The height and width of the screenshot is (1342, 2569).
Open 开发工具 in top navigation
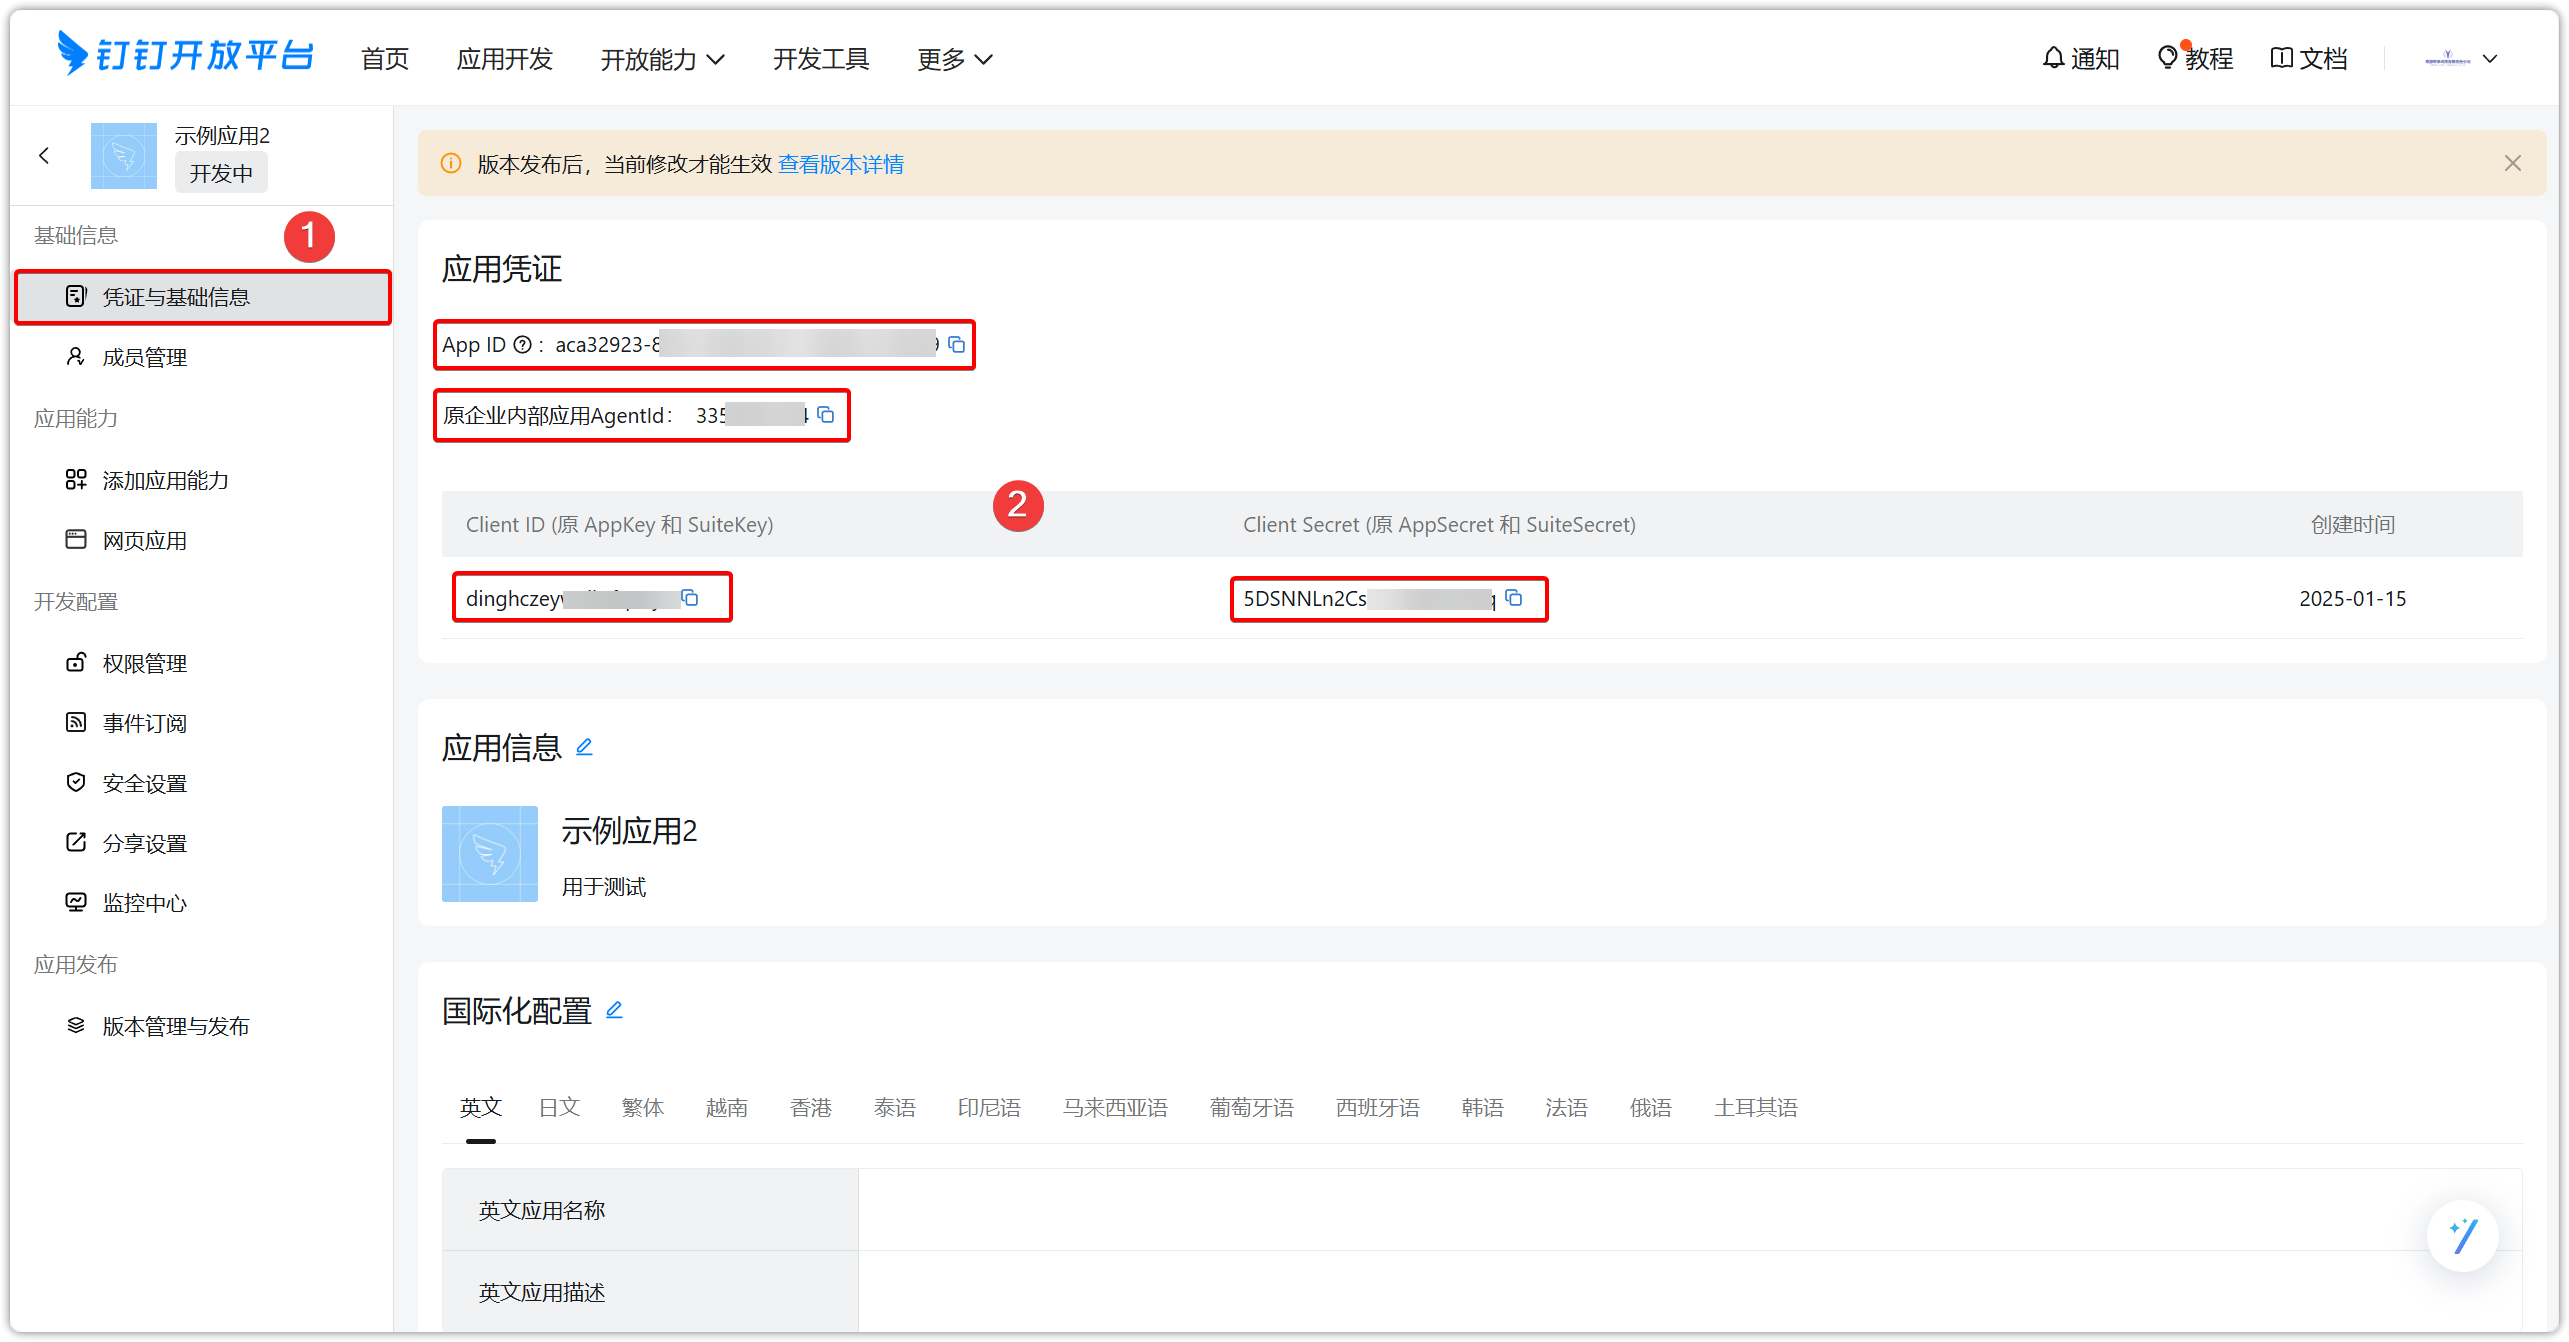coord(821,59)
